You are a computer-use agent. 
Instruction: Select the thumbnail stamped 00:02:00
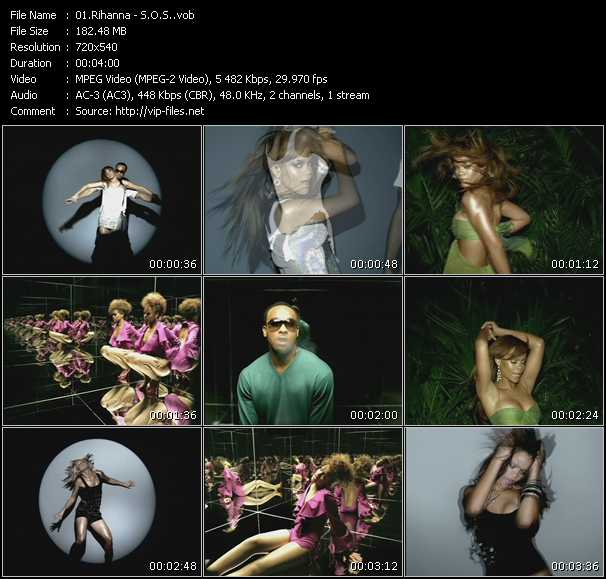click(303, 351)
